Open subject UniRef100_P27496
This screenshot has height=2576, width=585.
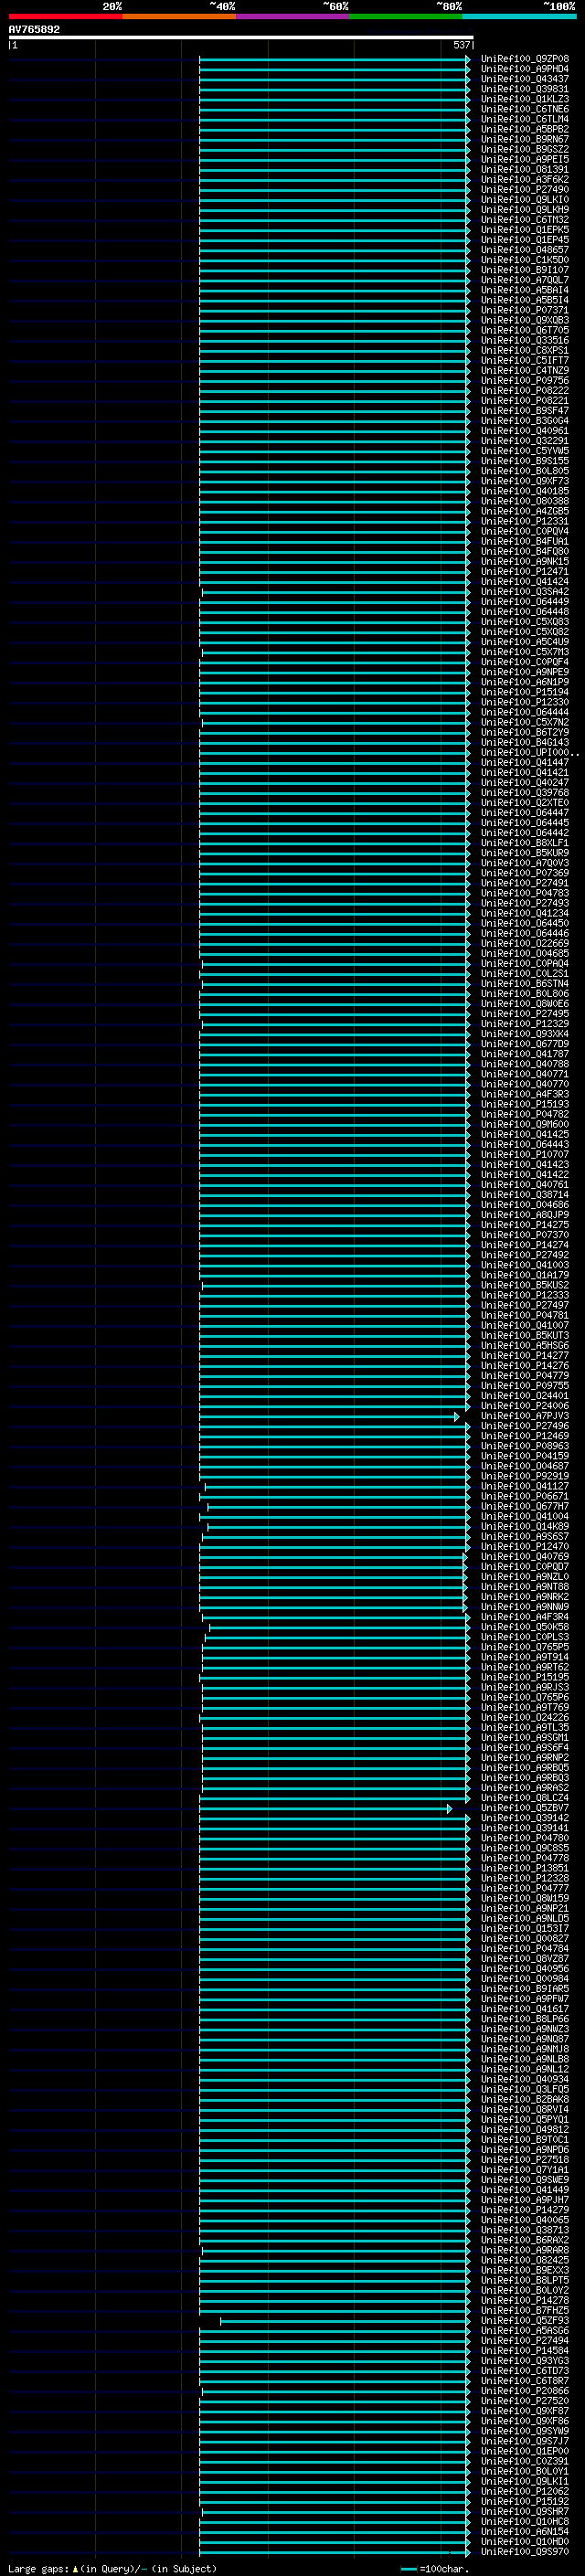point(524,1426)
